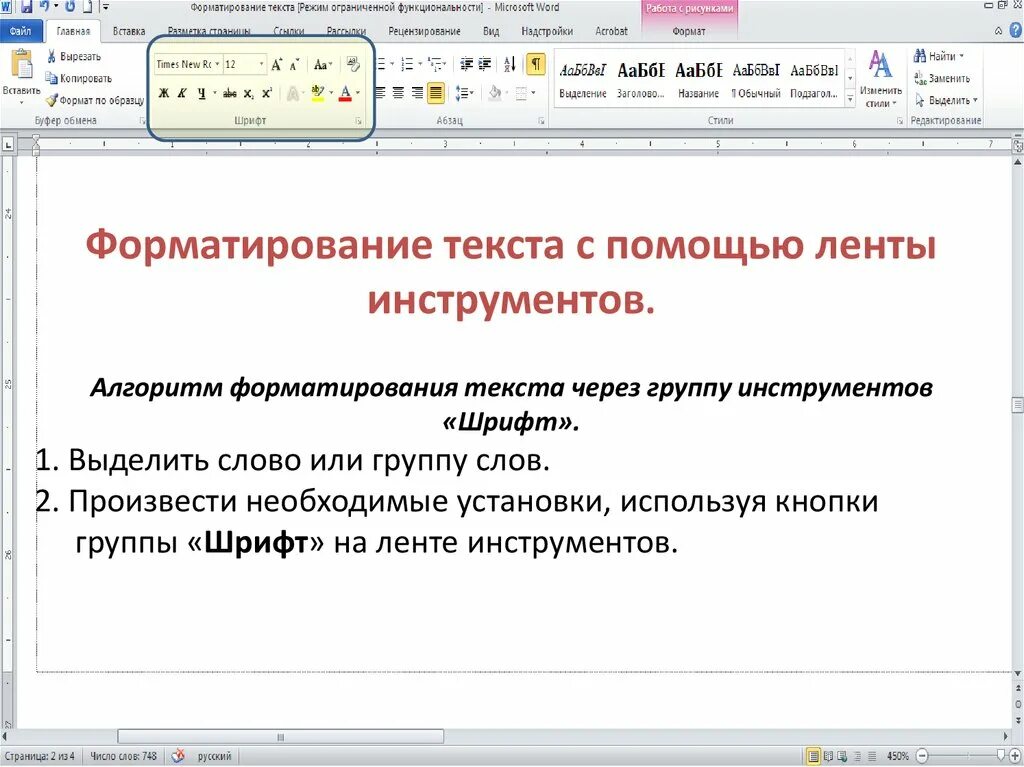Click the Undo arrow in quick access toolbar
Image resolution: width=1024 pixels, height=767 pixels.
(x=46, y=7)
